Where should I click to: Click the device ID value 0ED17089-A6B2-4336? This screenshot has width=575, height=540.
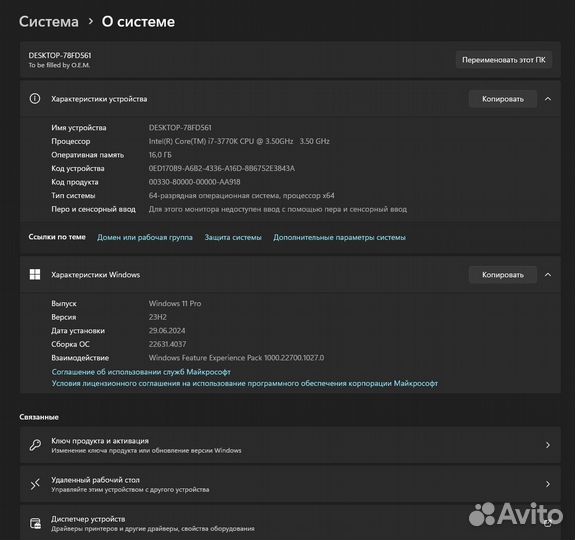click(222, 168)
